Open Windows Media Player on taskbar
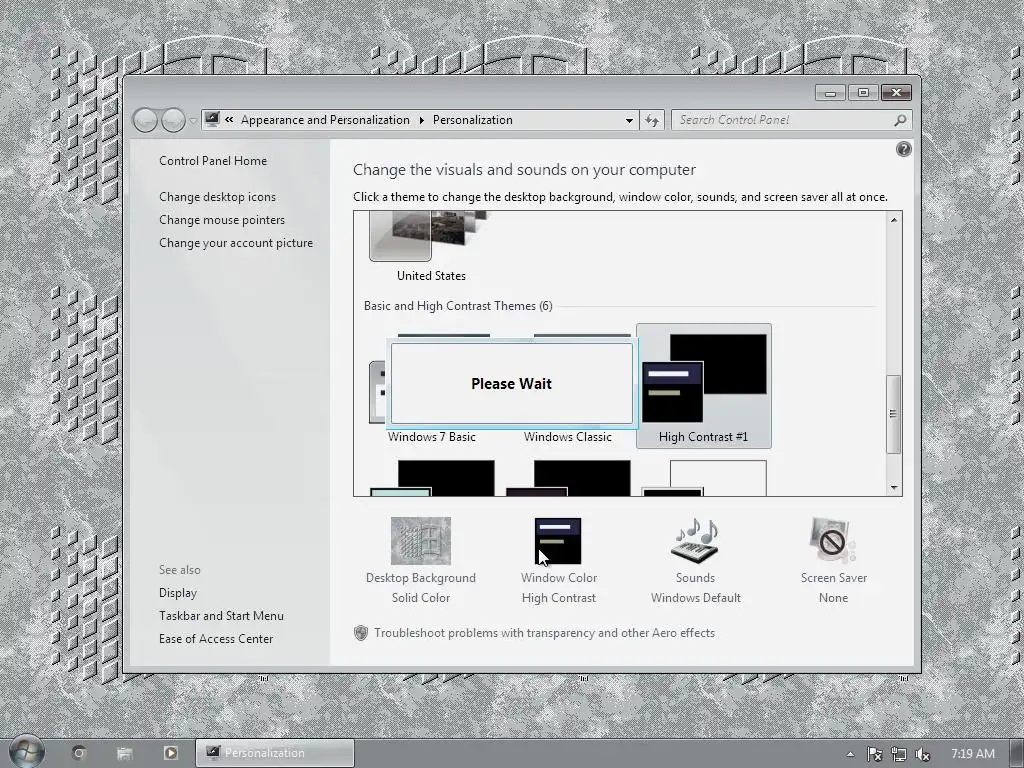This screenshot has height=768, width=1024. pyautogui.click(x=170, y=753)
